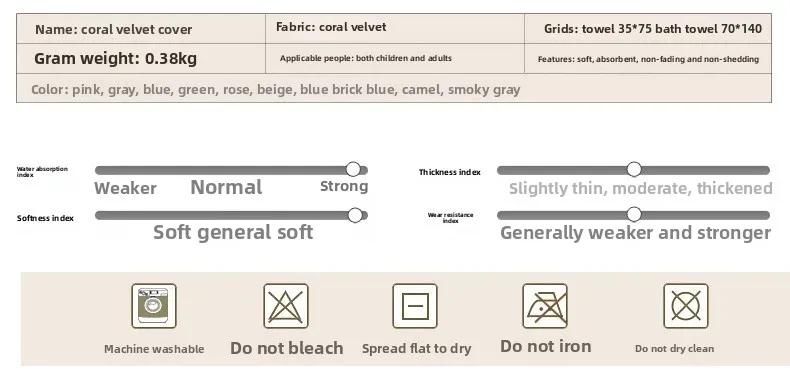Click the "Spread flat to dry" text
Image resolution: width=790 pixels, height=385 pixels.
click(417, 349)
